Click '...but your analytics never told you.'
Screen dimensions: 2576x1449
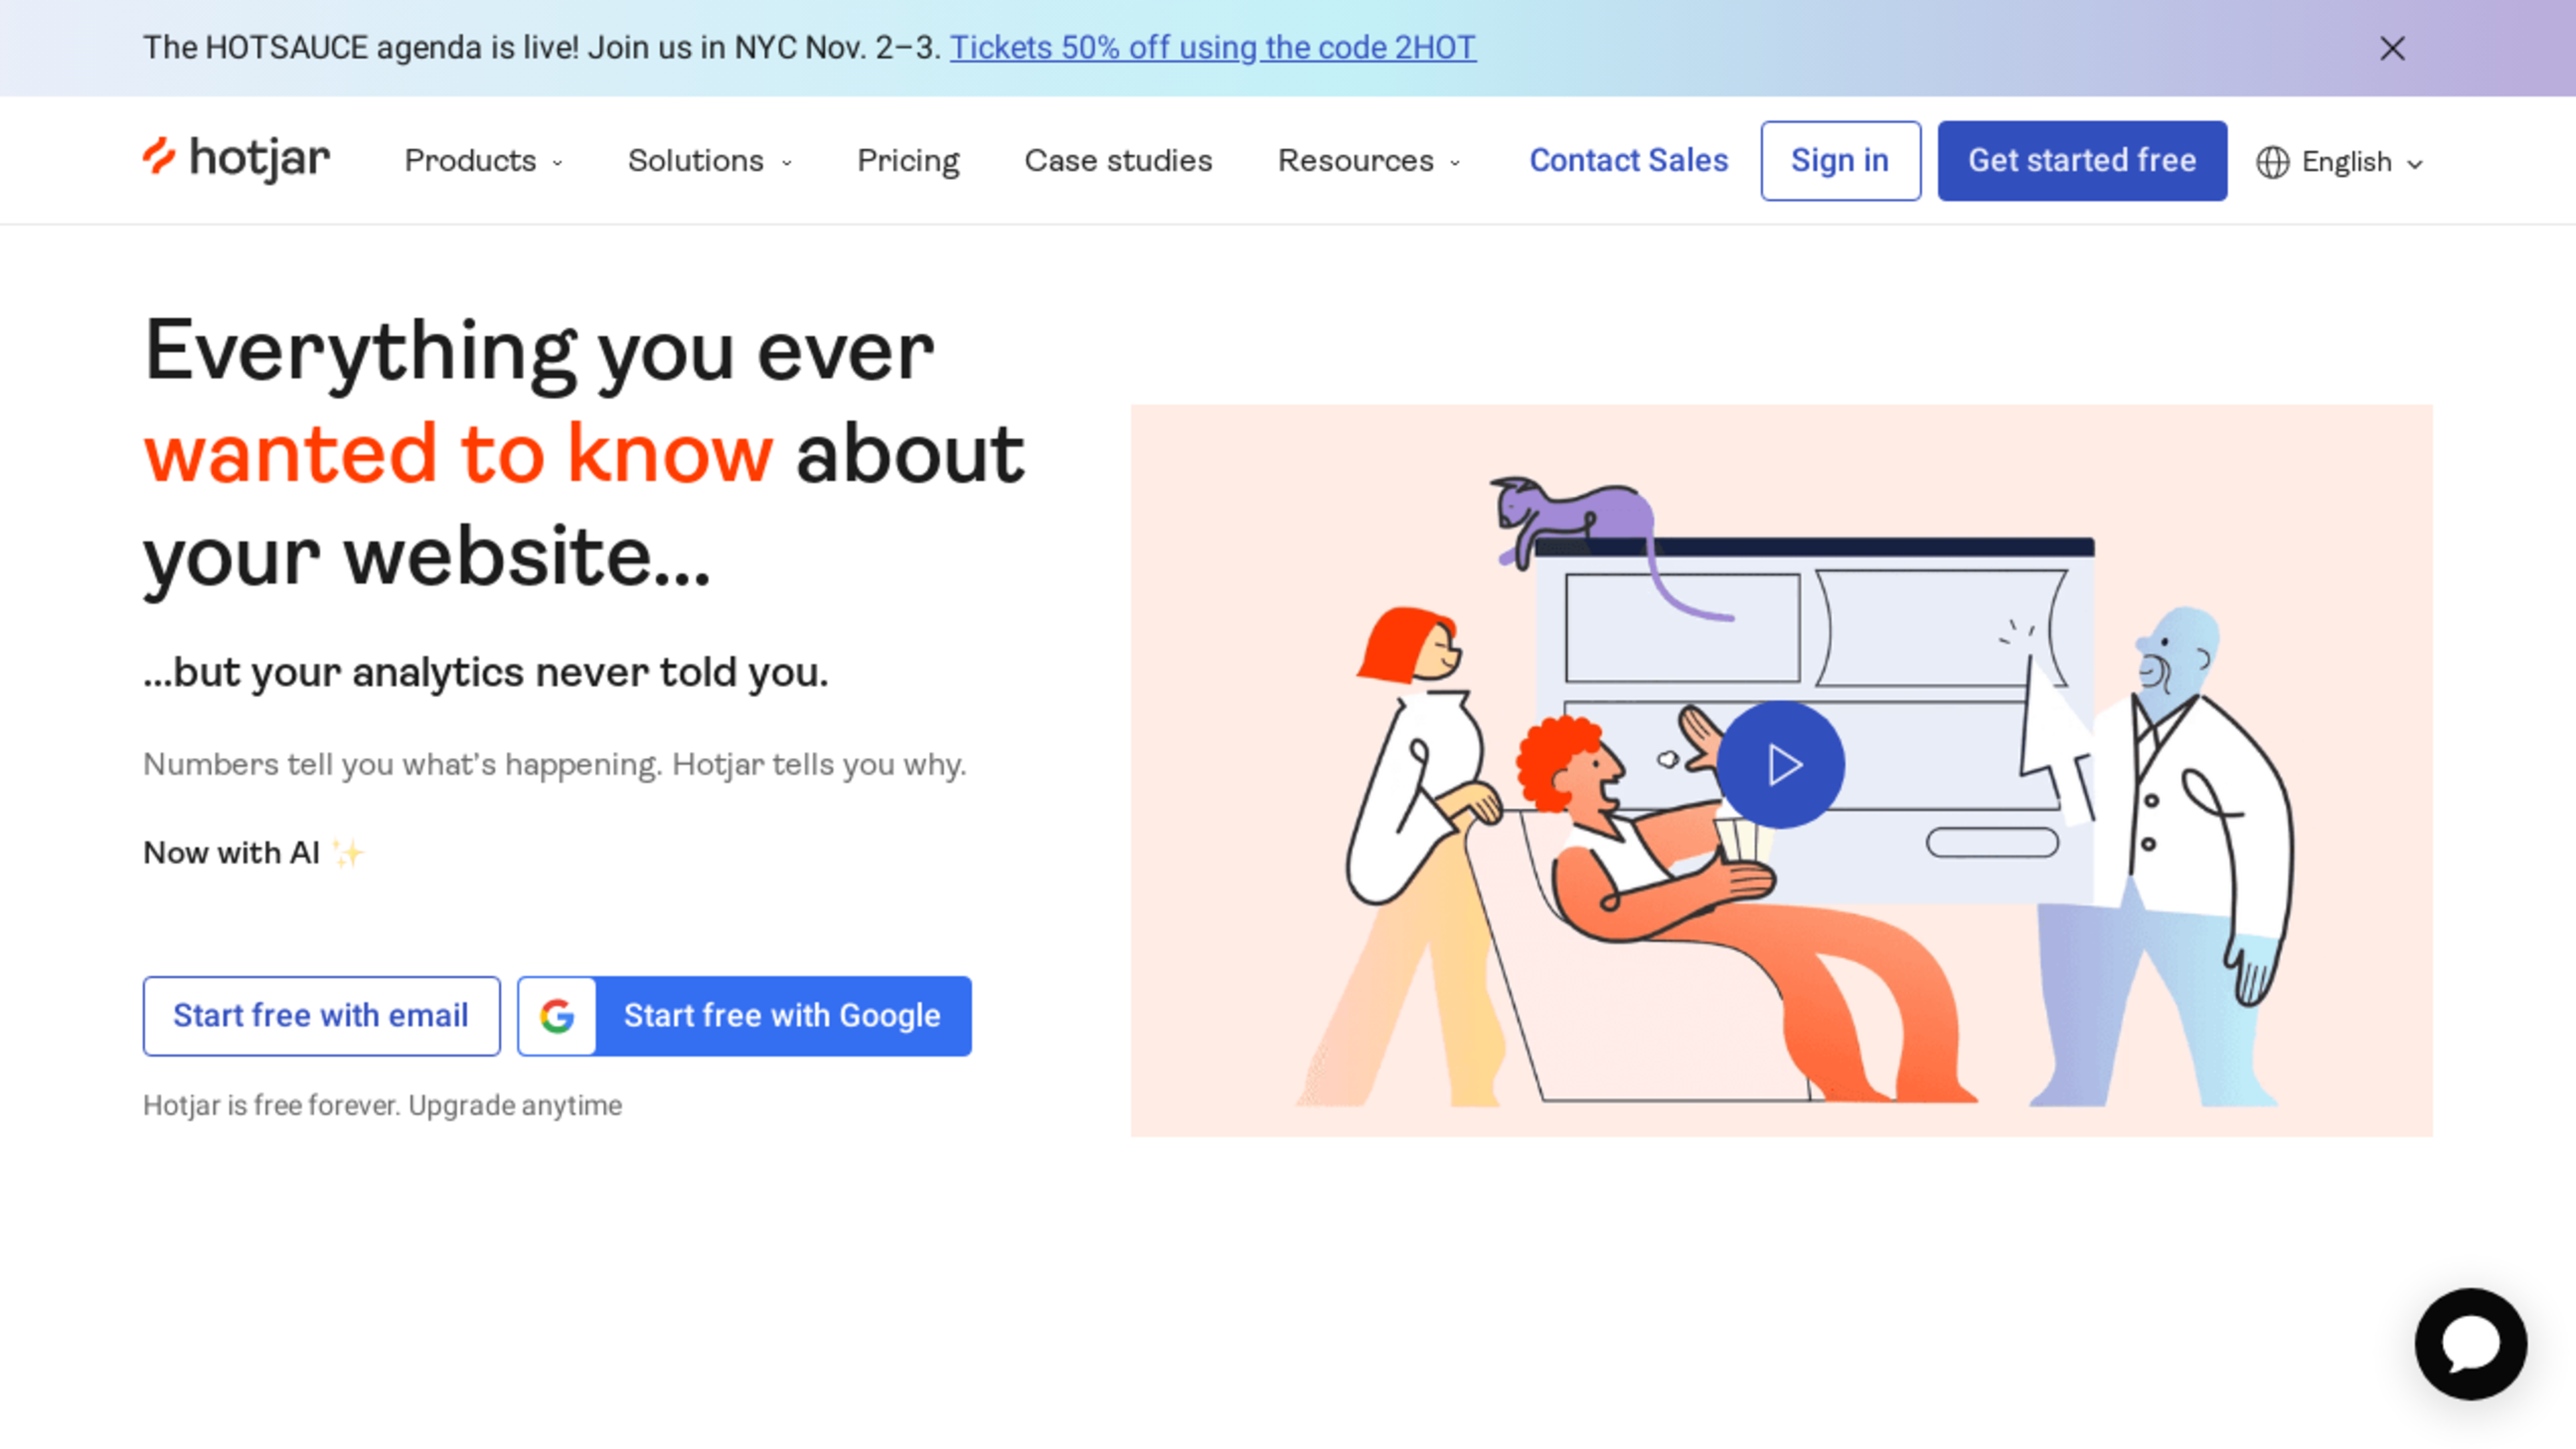(486, 672)
